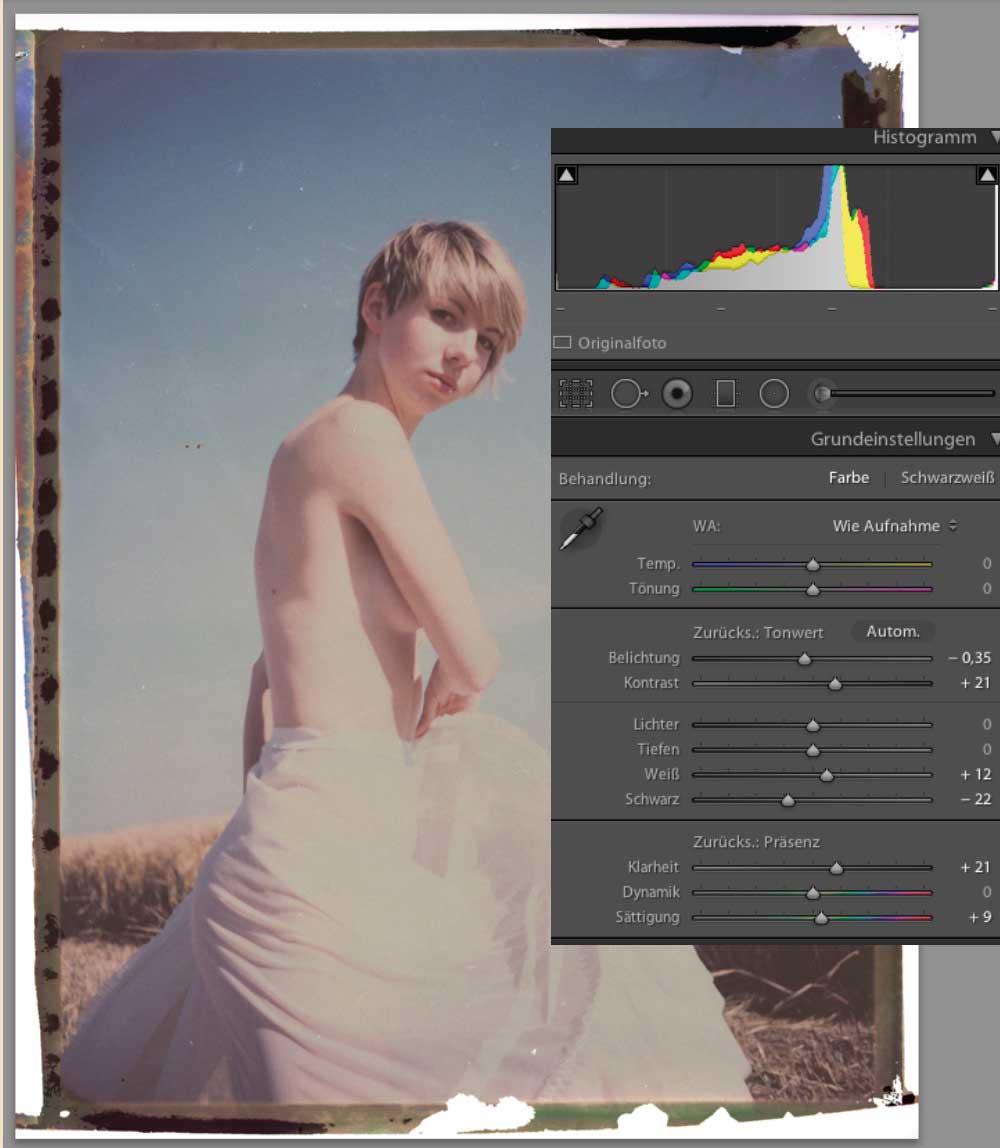Select the adjustment brush tool
This screenshot has height=1148, width=1000.
click(x=822, y=394)
